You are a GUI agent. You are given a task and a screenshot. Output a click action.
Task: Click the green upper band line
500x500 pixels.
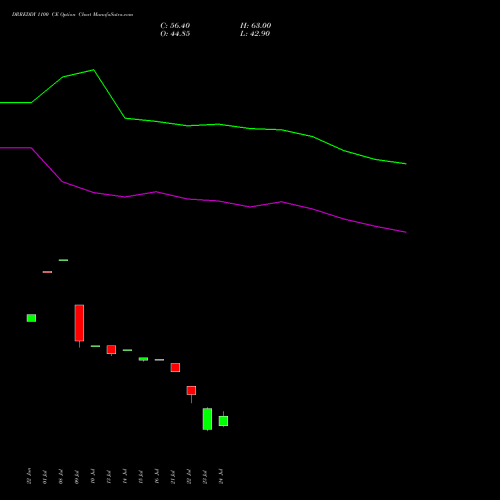(x=203, y=125)
